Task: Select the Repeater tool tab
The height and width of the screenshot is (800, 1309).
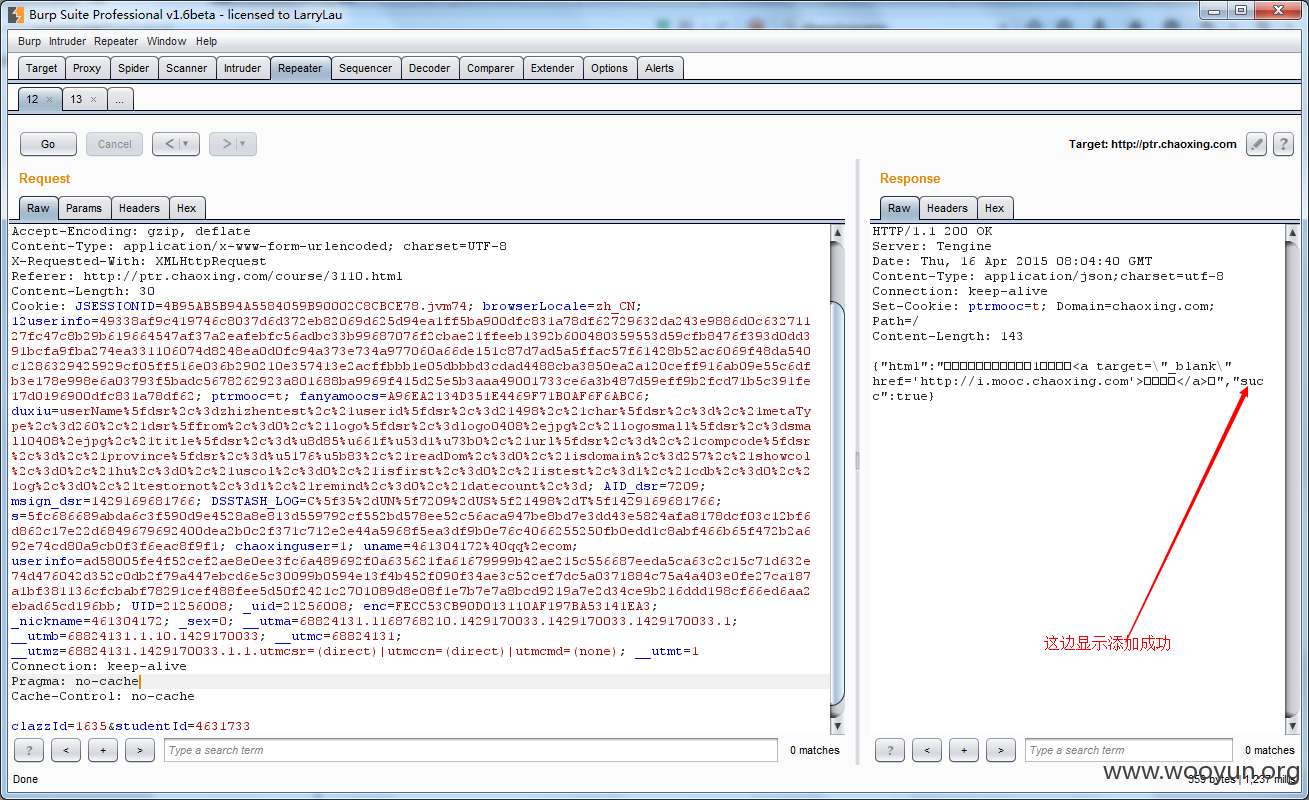Action: pos(300,68)
